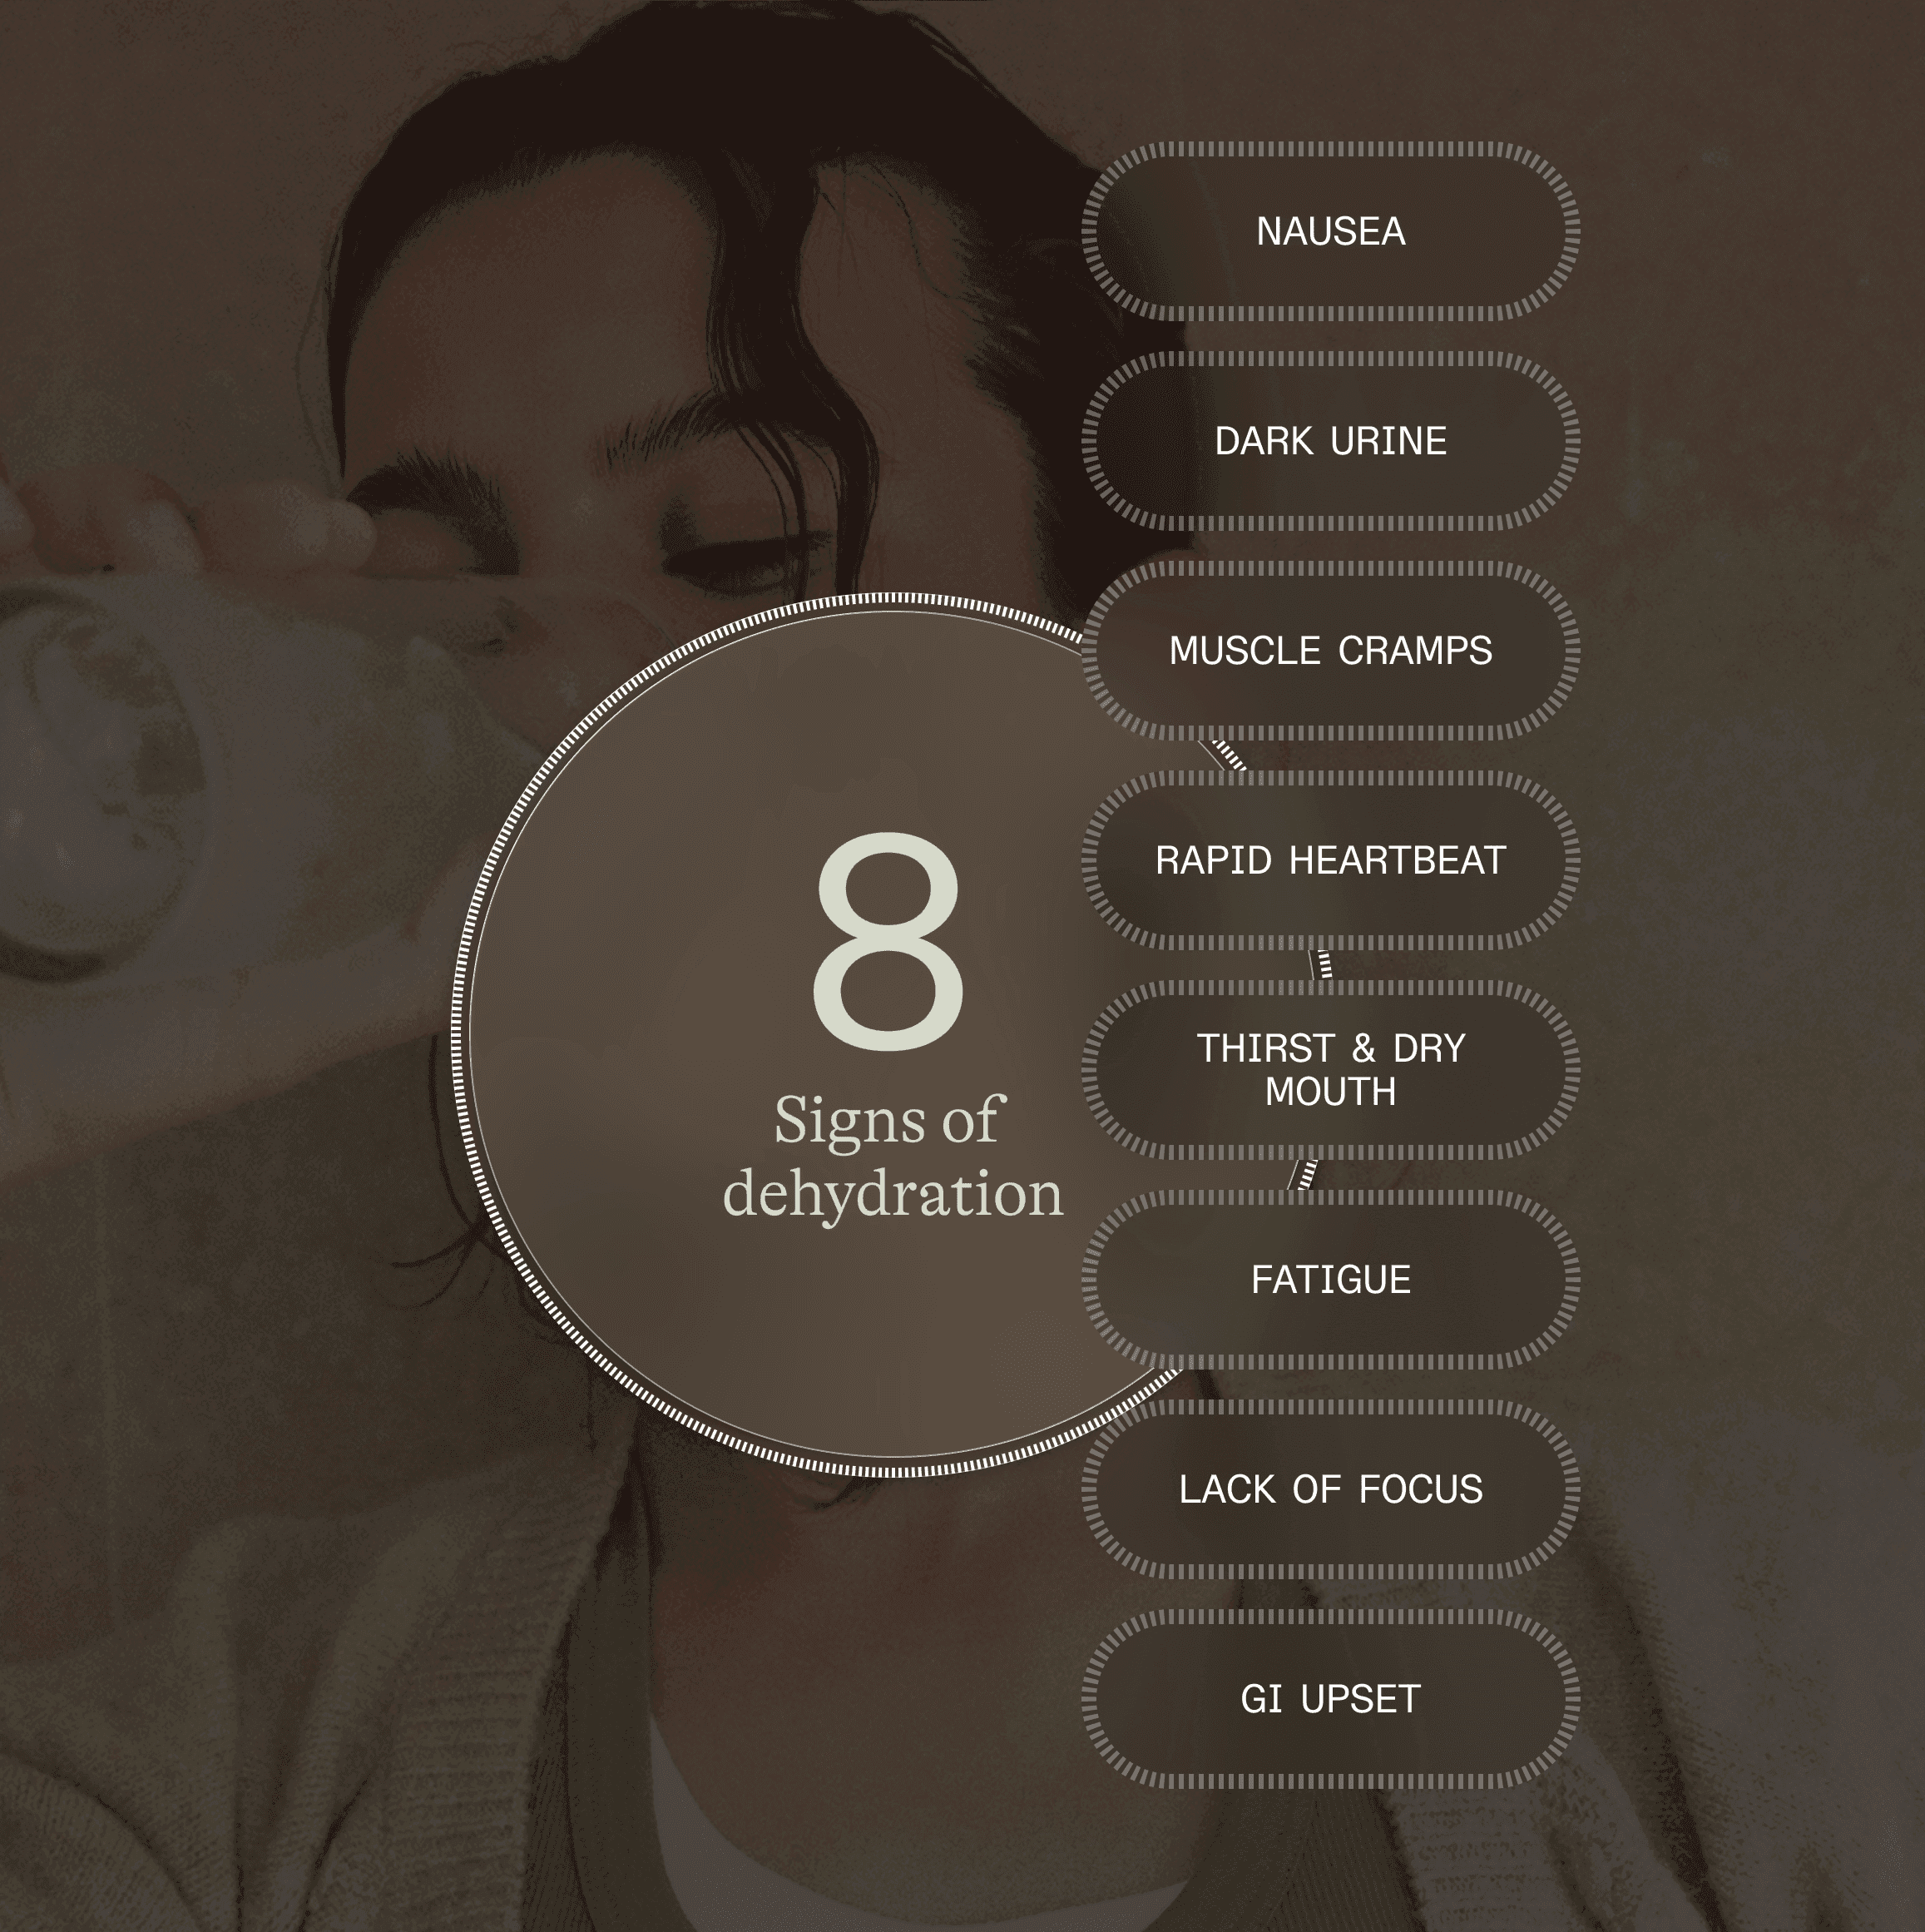Click the DARK URINE pill
This screenshot has height=1932, width=1925.
[x=1330, y=441]
